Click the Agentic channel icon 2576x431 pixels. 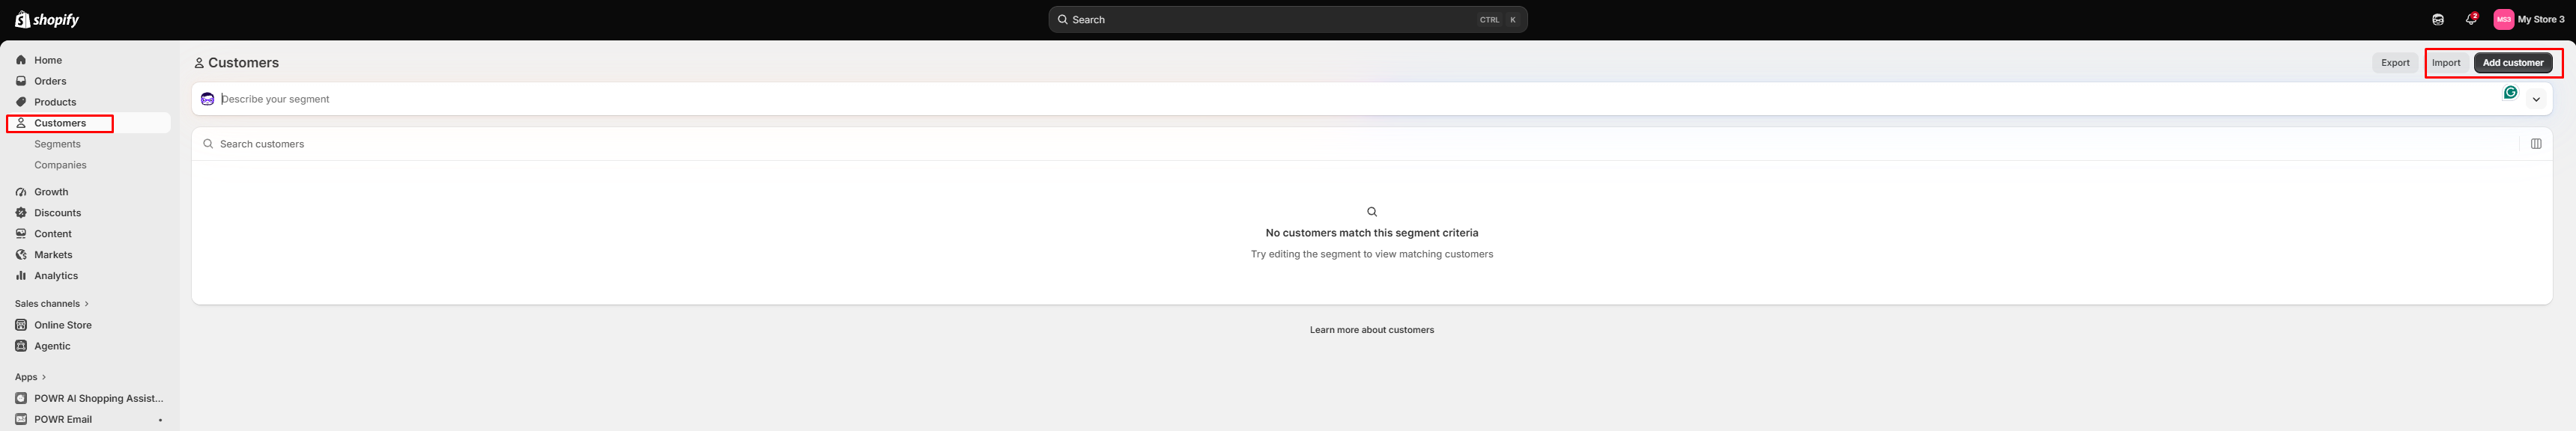21,346
